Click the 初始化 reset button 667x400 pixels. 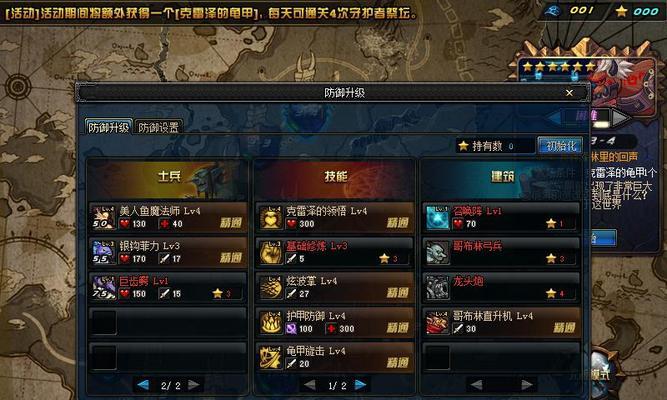point(560,146)
